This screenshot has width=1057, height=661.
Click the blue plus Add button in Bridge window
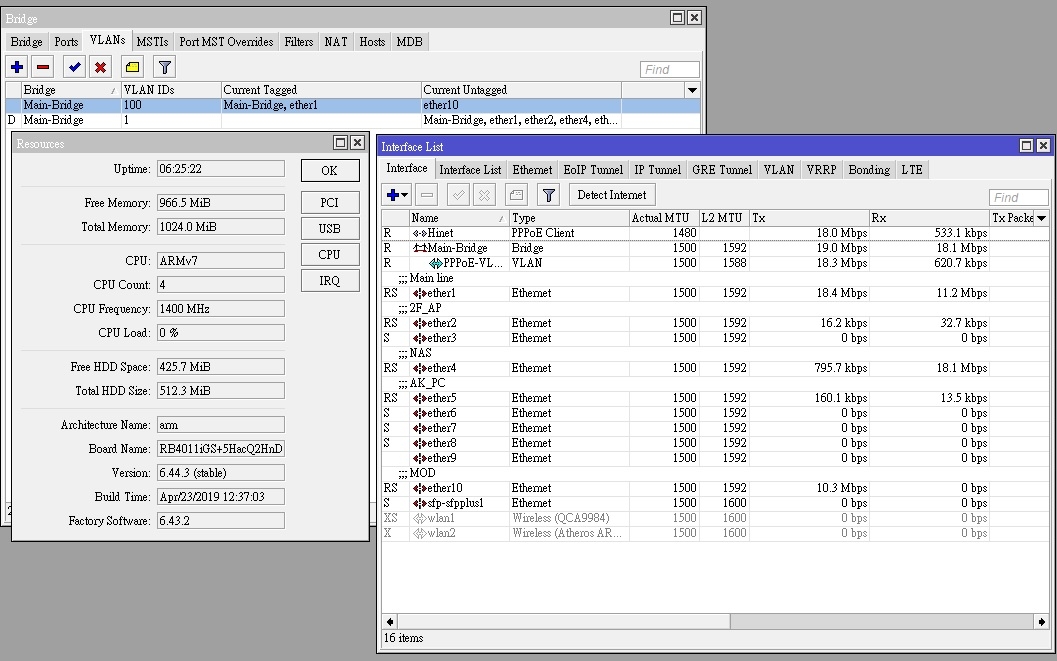[17, 67]
